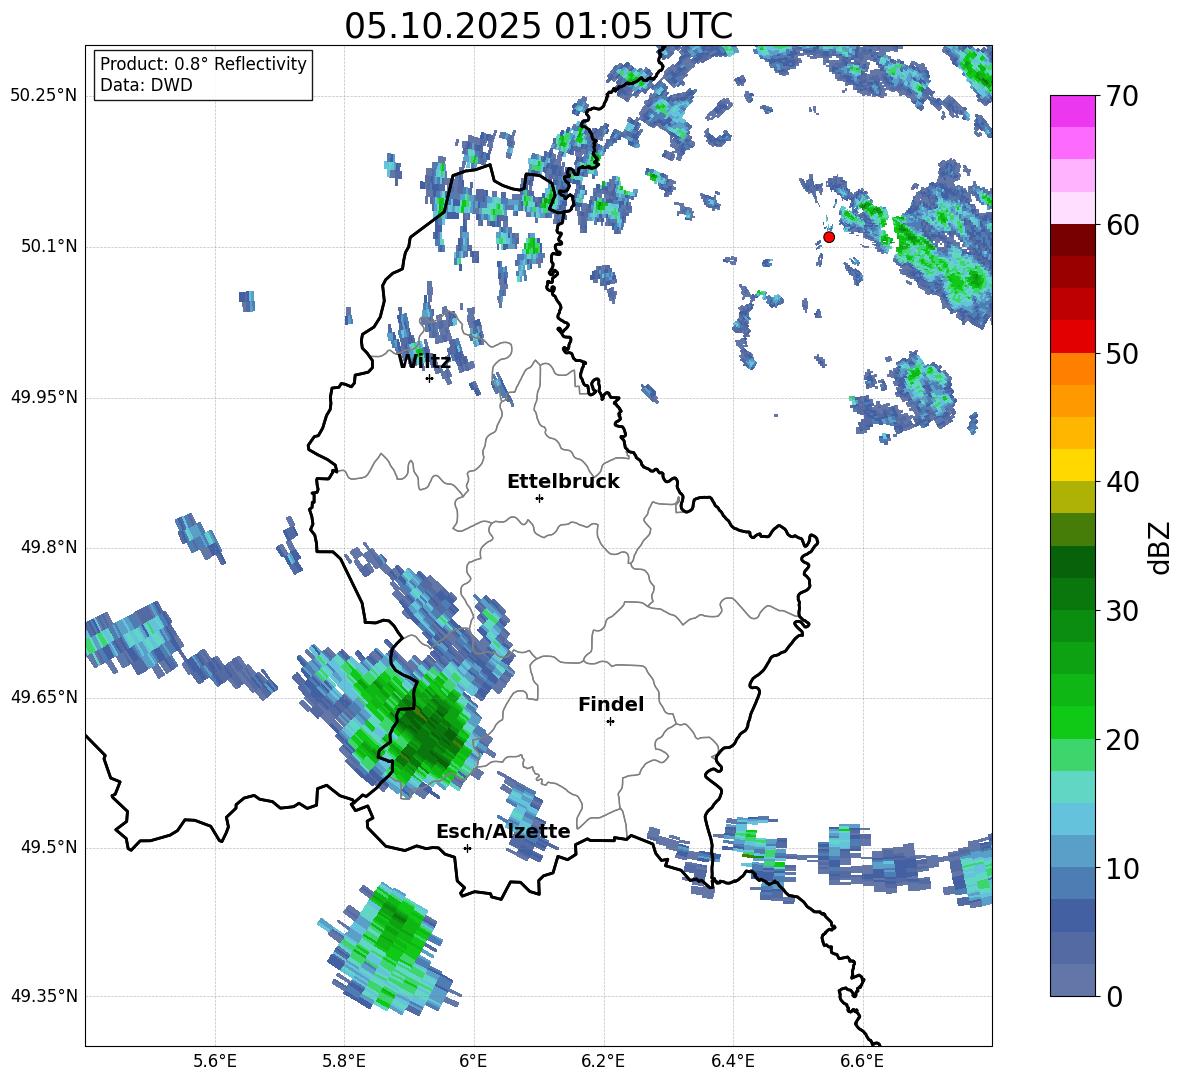Click the 6.6°E longitude tick label
The image size is (1184, 1081).
click(862, 1061)
